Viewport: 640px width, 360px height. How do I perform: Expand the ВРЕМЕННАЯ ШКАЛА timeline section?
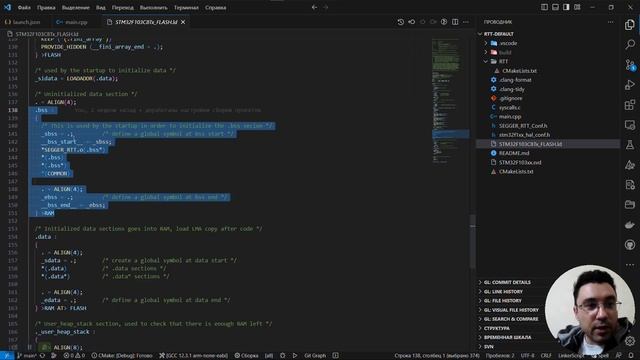[507, 338]
